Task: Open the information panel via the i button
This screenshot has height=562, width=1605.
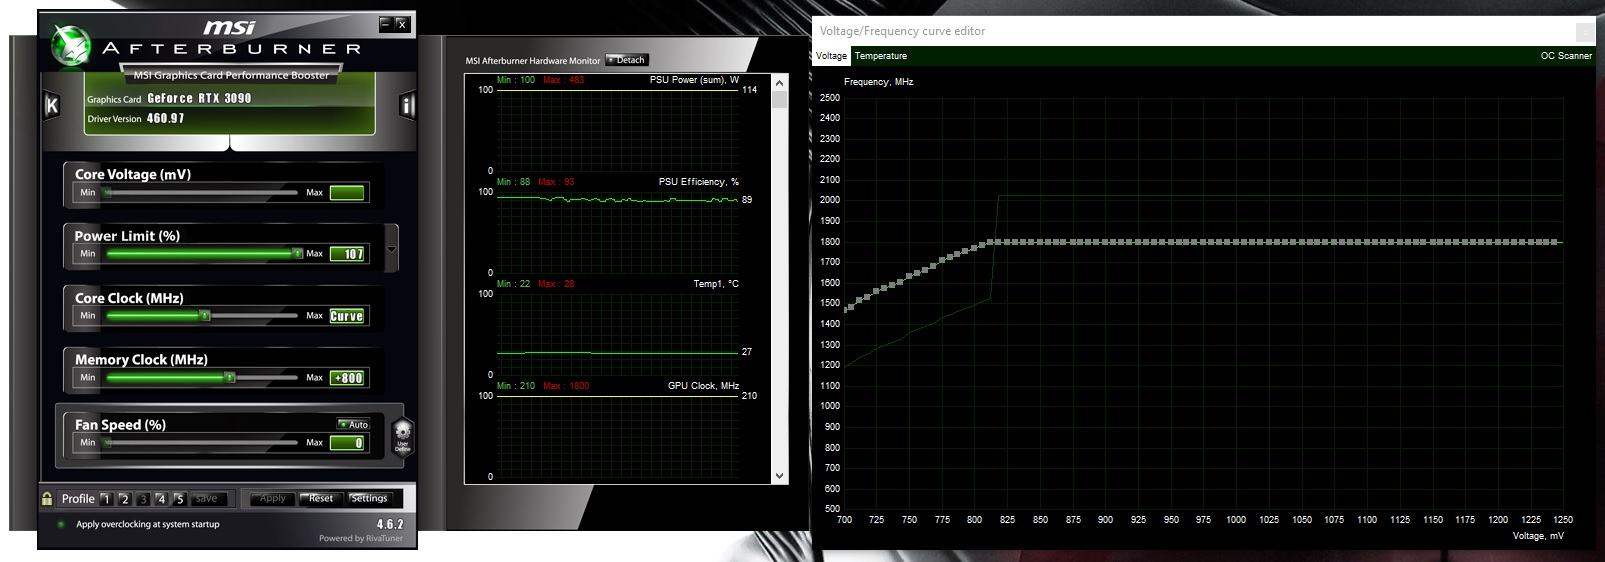Action: click(407, 105)
